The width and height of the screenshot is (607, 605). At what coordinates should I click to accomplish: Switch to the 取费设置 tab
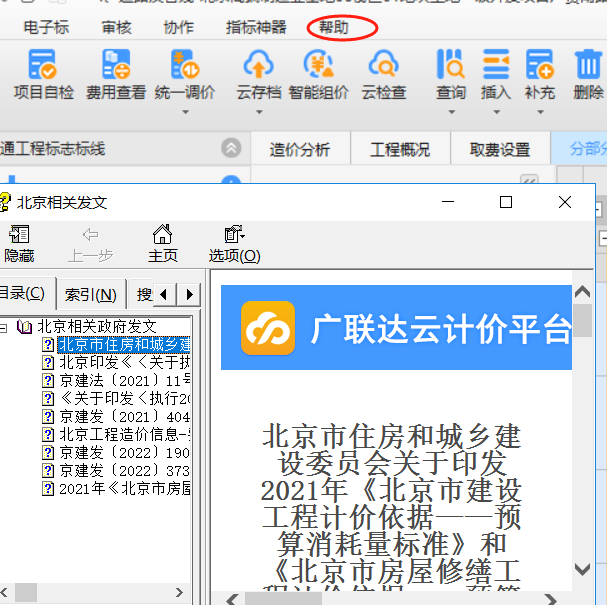tap(500, 149)
